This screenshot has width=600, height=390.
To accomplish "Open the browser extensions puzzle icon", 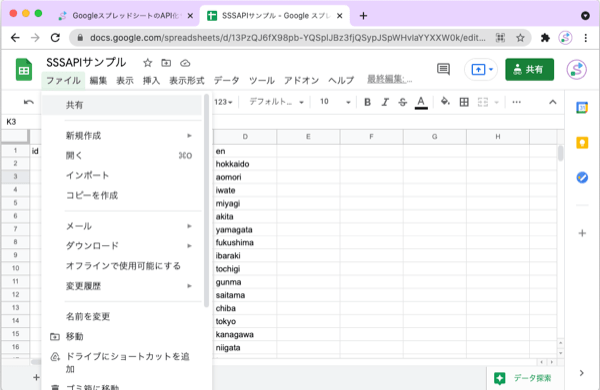I will [545, 38].
